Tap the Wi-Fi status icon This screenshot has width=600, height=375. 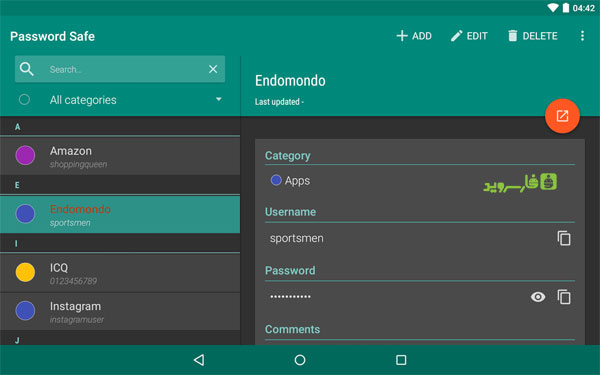click(x=553, y=8)
